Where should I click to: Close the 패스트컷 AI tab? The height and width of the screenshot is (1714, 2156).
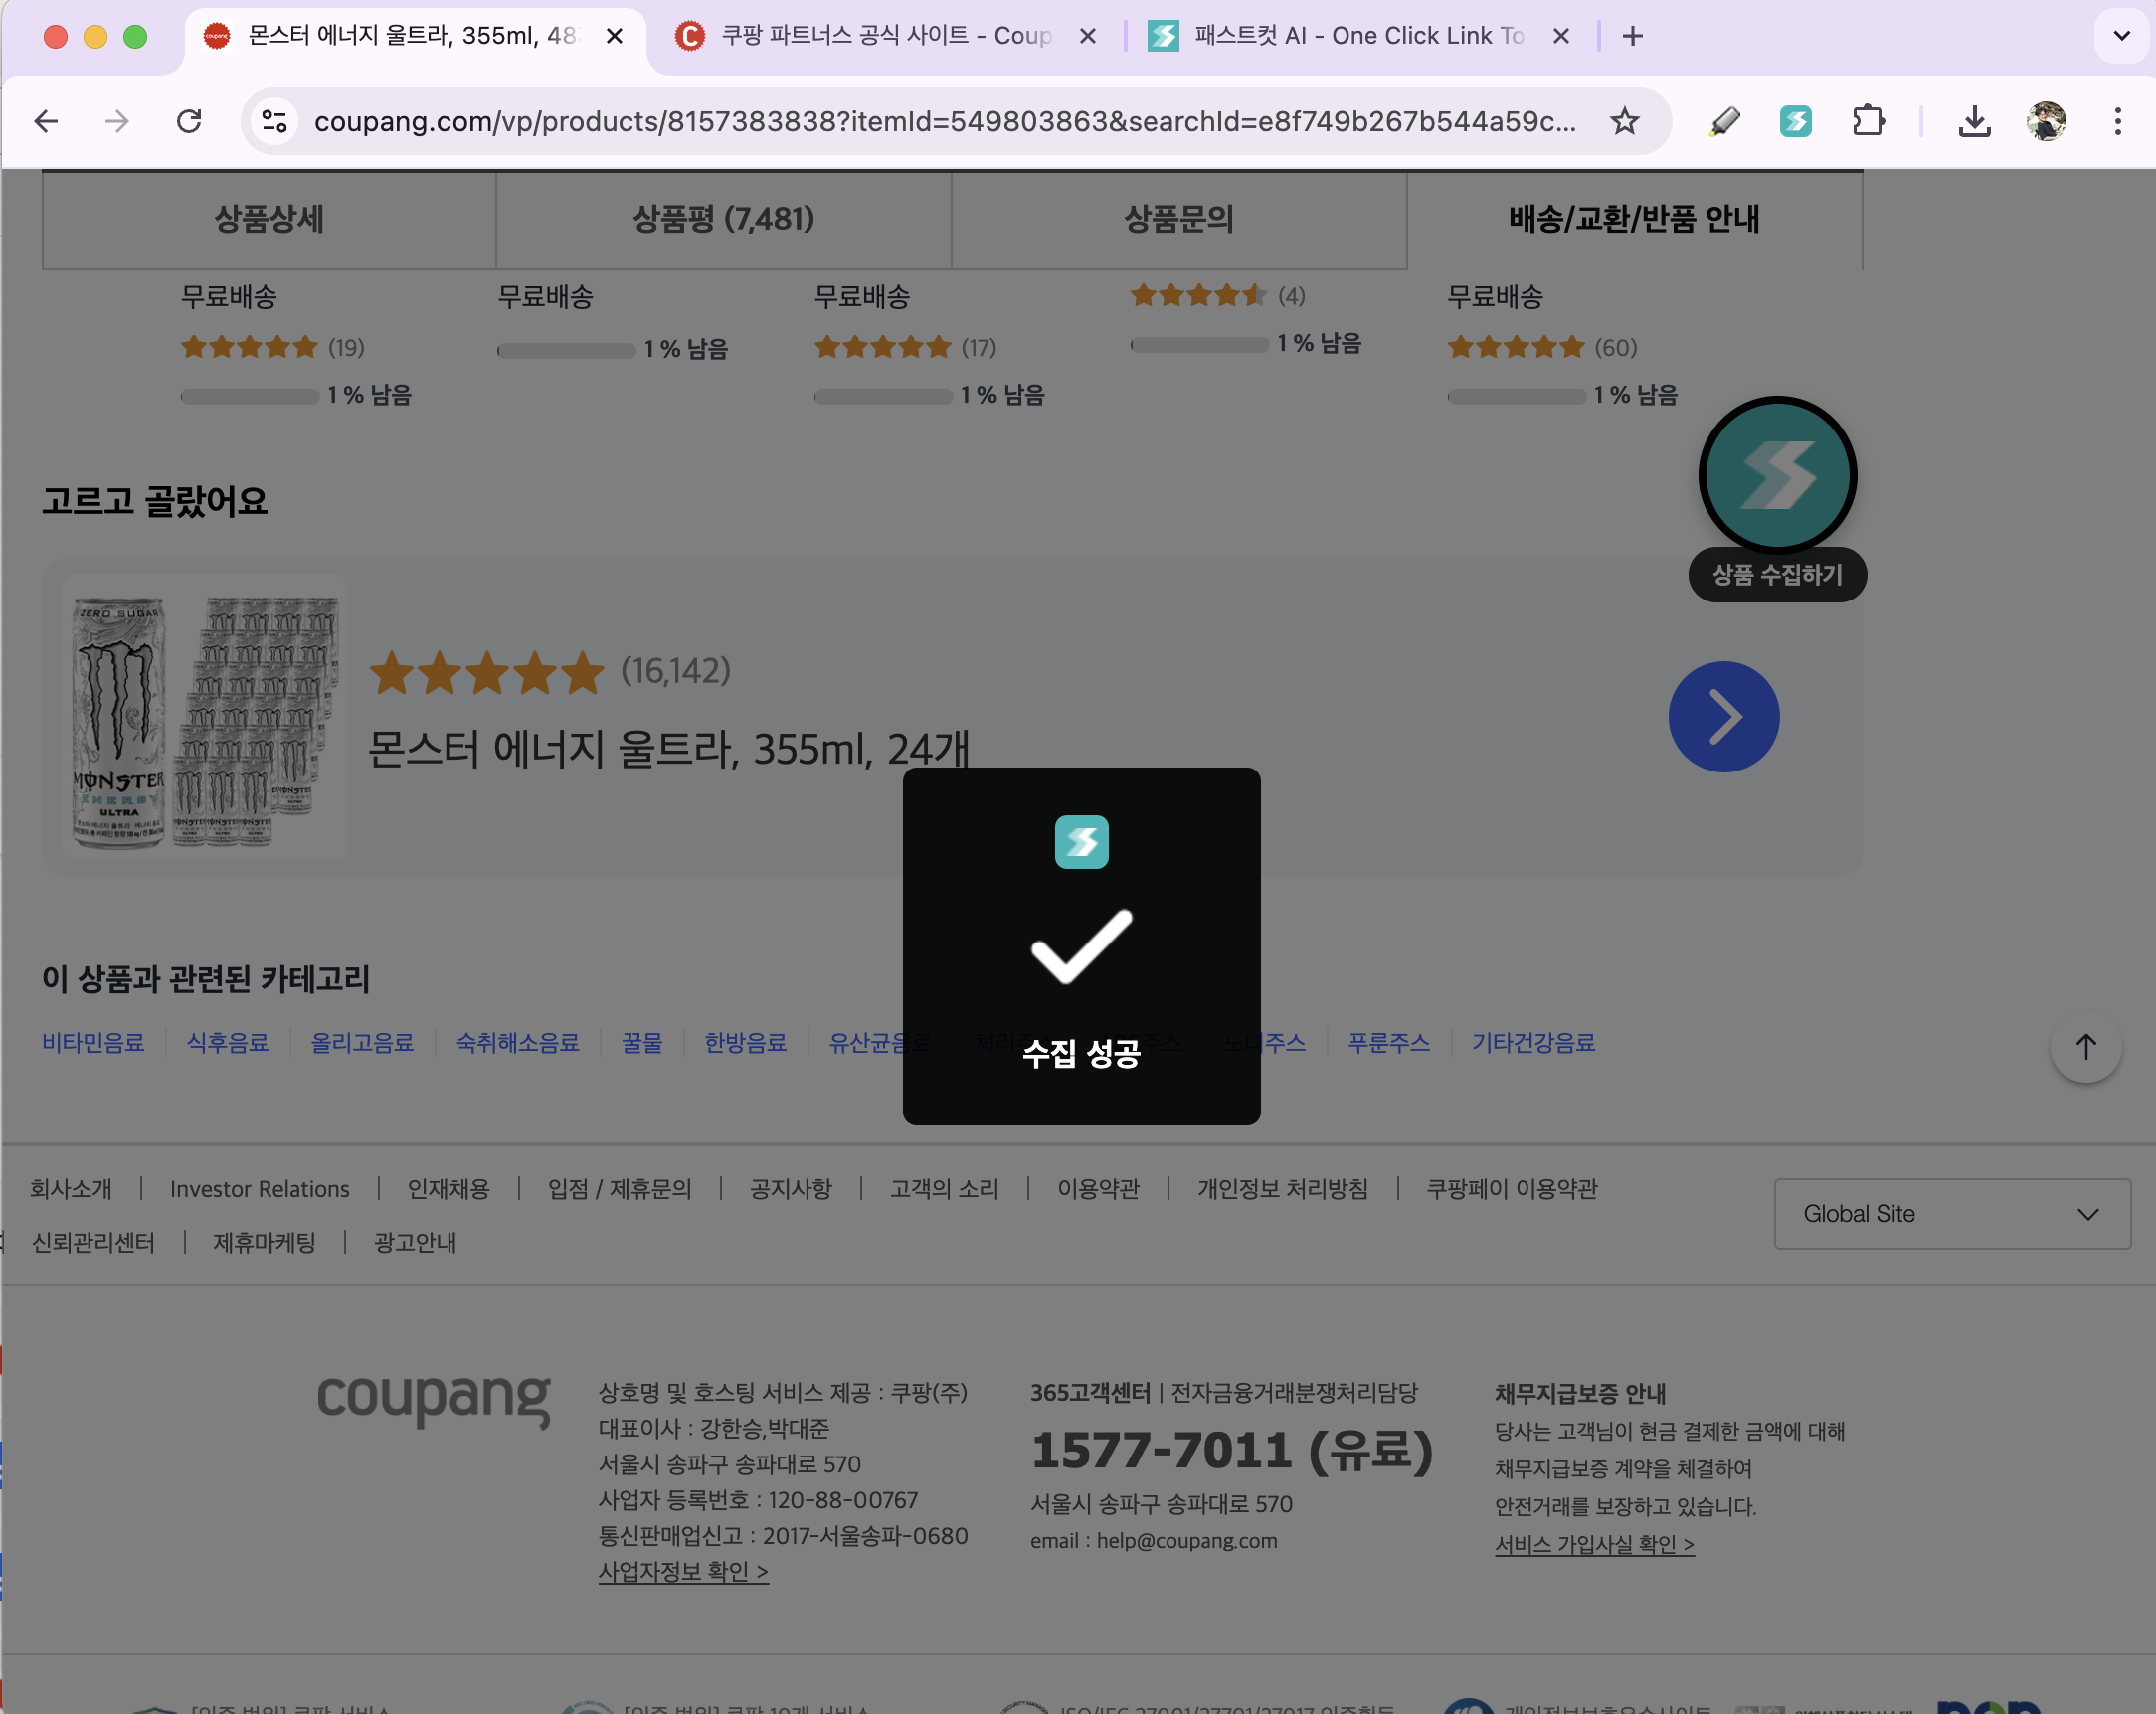pos(1561,36)
